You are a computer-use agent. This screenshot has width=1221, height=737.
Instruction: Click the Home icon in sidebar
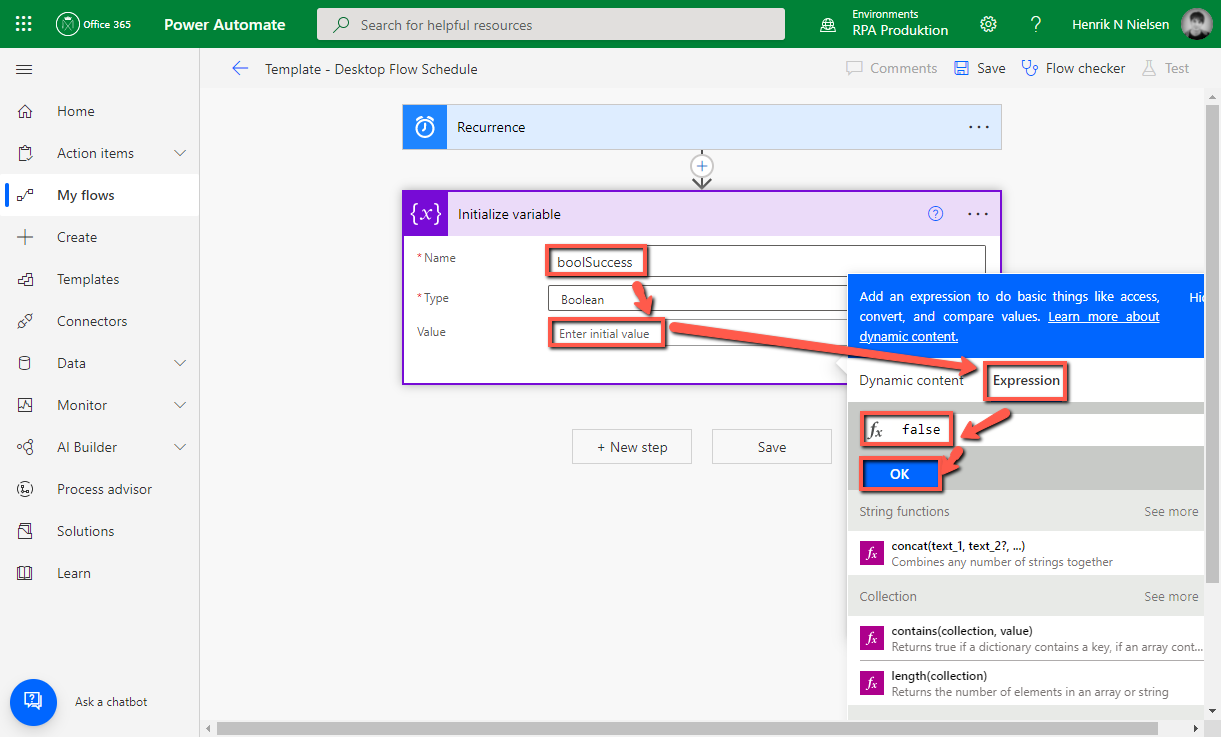point(26,111)
